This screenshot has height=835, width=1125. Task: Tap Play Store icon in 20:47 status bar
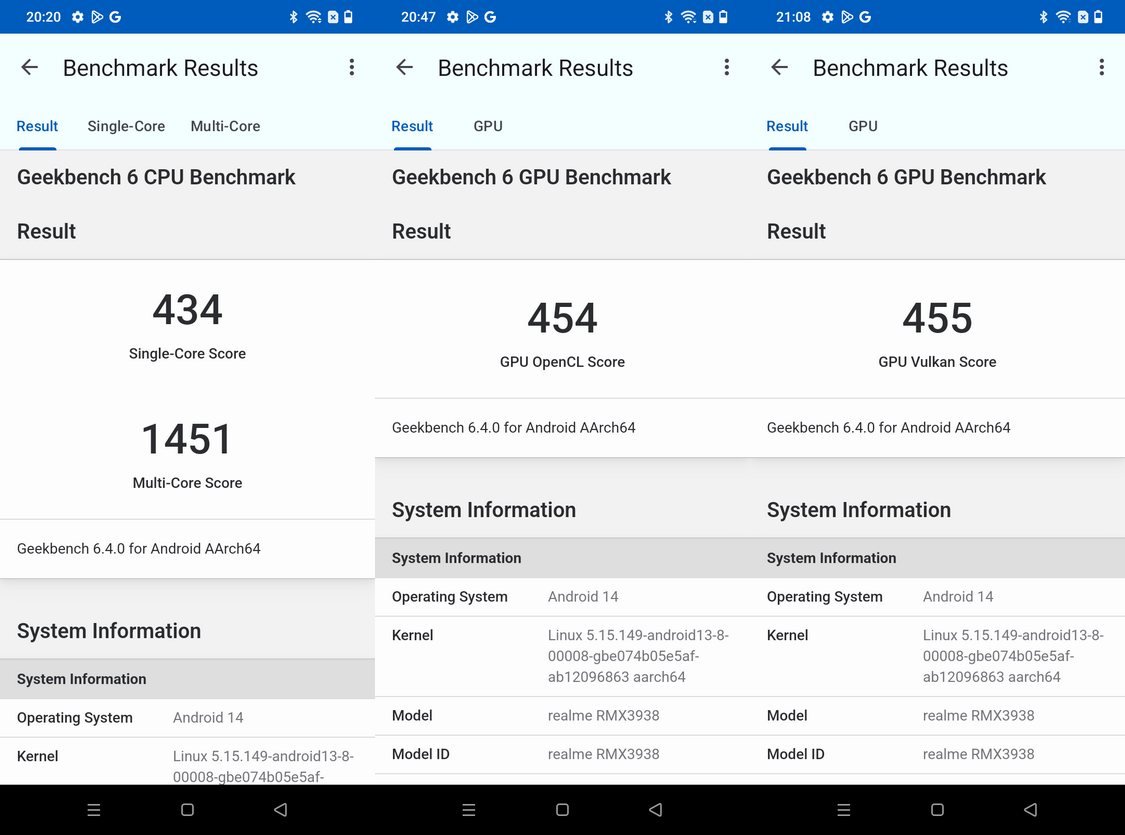pos(472,16)
